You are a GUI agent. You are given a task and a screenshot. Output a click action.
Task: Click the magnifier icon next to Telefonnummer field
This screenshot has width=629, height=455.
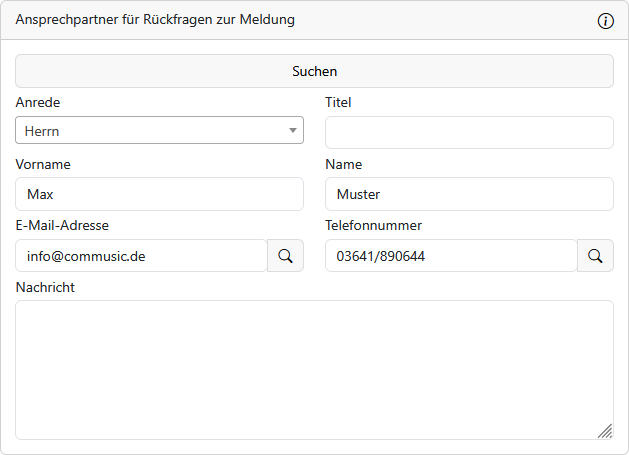595,256
